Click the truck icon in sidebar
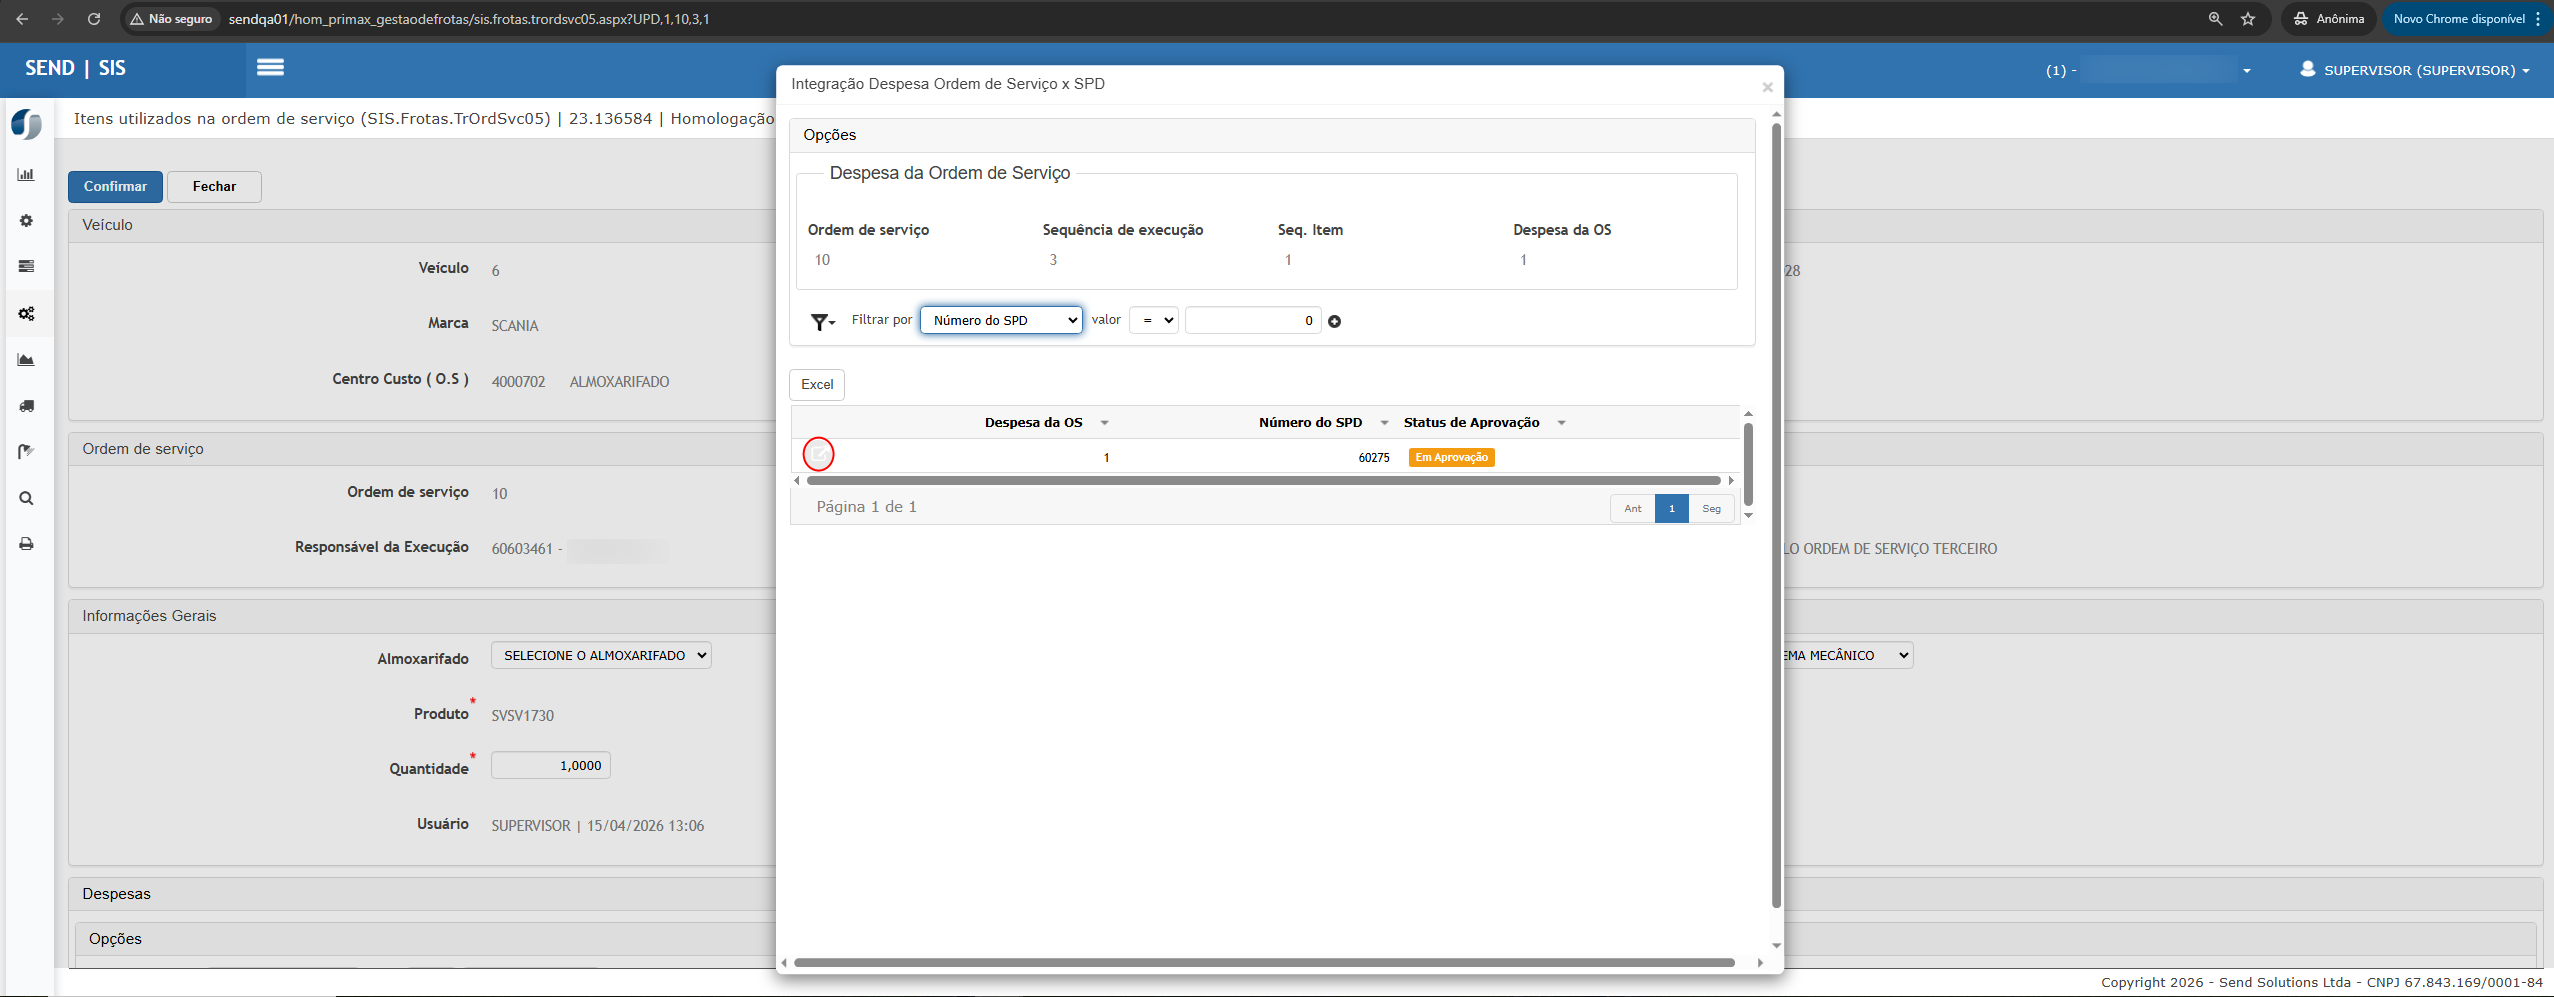Viewport: 2554px width, 997px height. pos(26,406)
